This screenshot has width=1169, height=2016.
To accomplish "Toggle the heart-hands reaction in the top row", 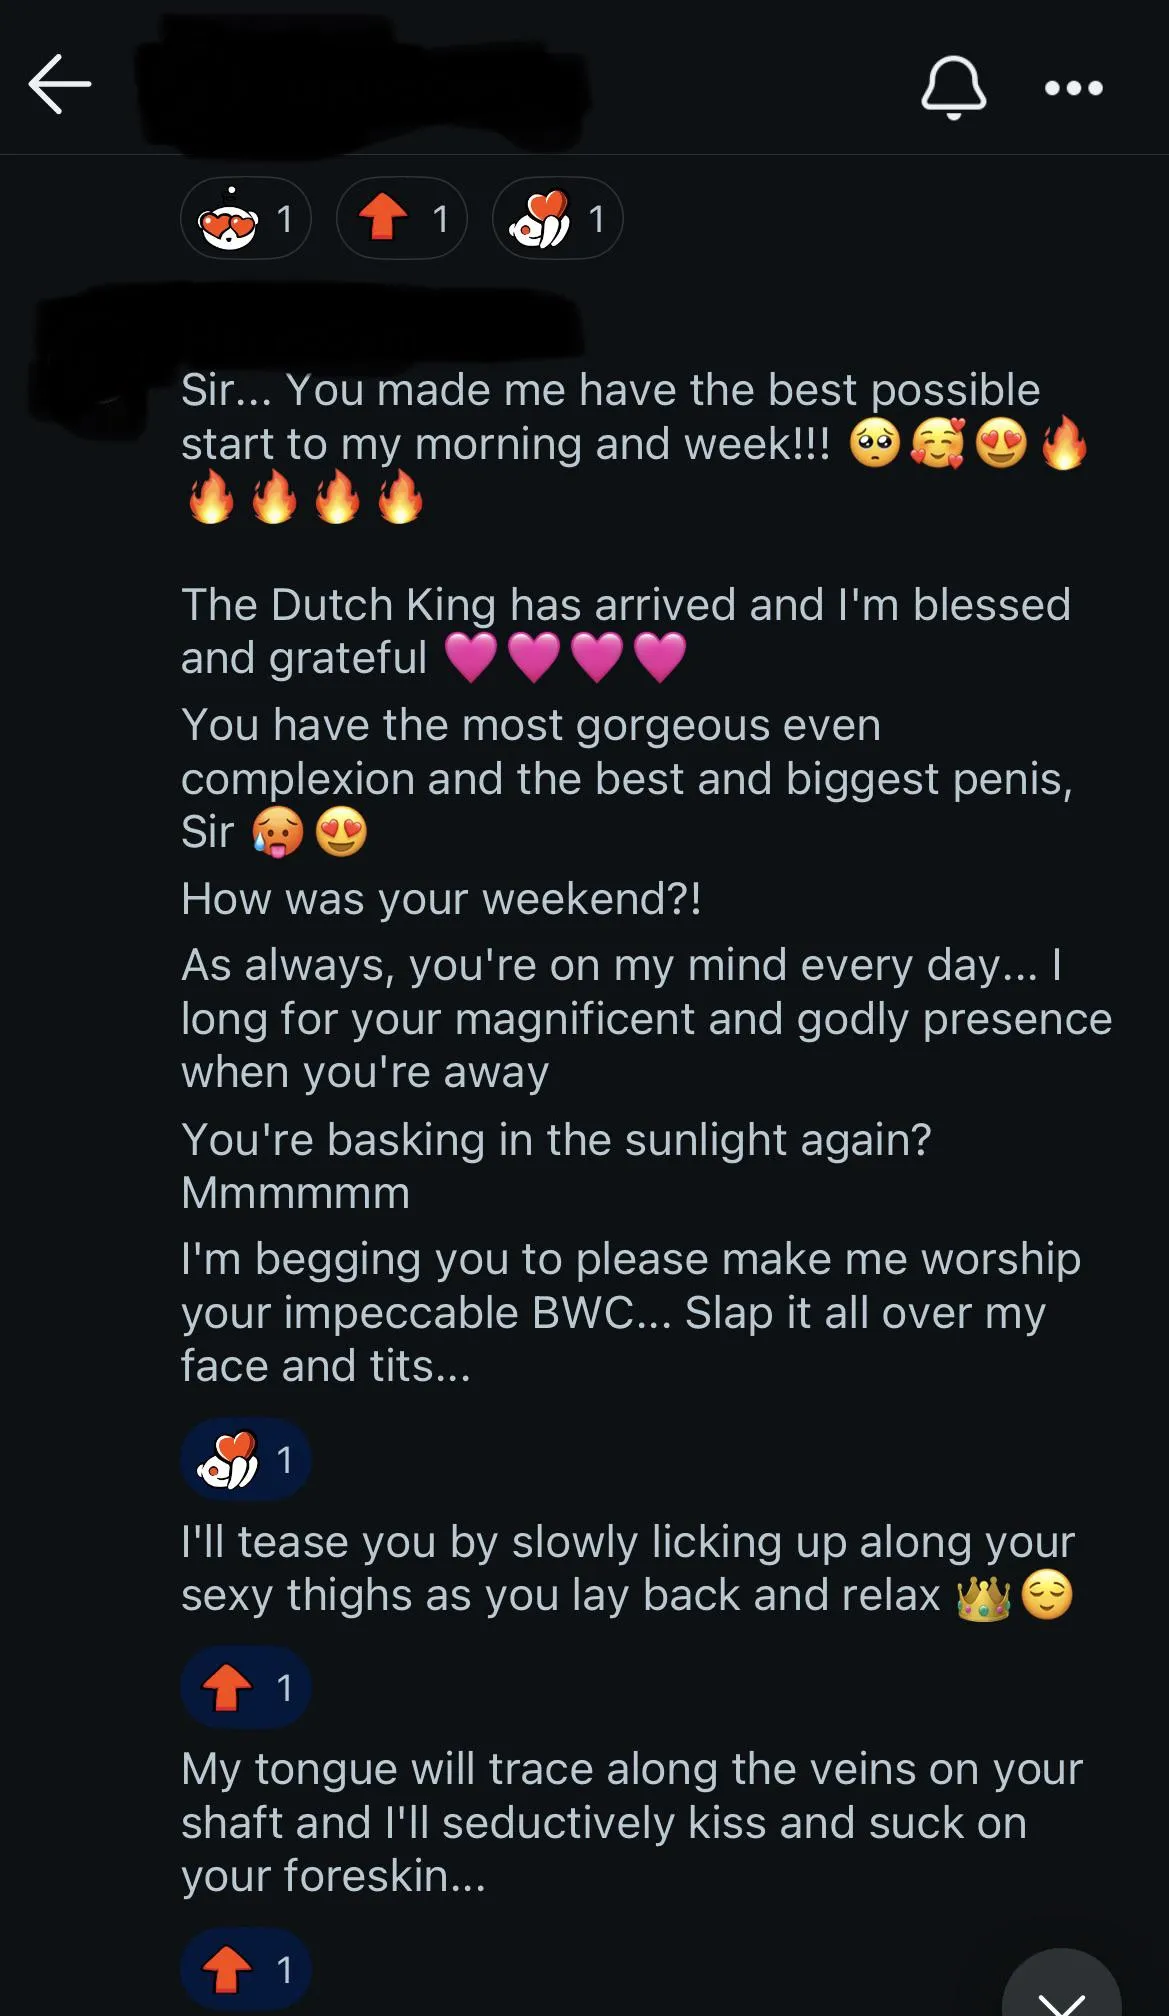I will 558,219.
